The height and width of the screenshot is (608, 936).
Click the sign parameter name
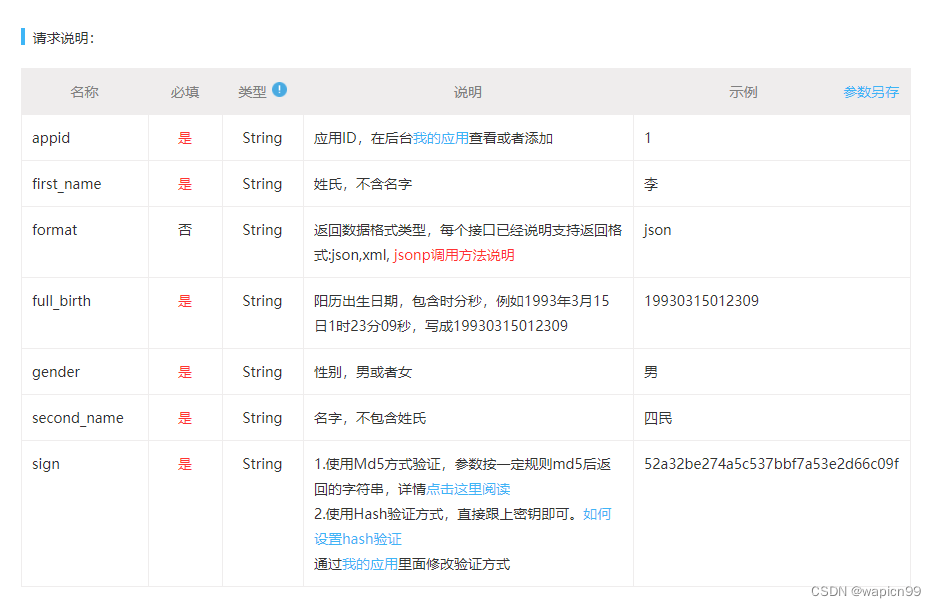point(46,464)
